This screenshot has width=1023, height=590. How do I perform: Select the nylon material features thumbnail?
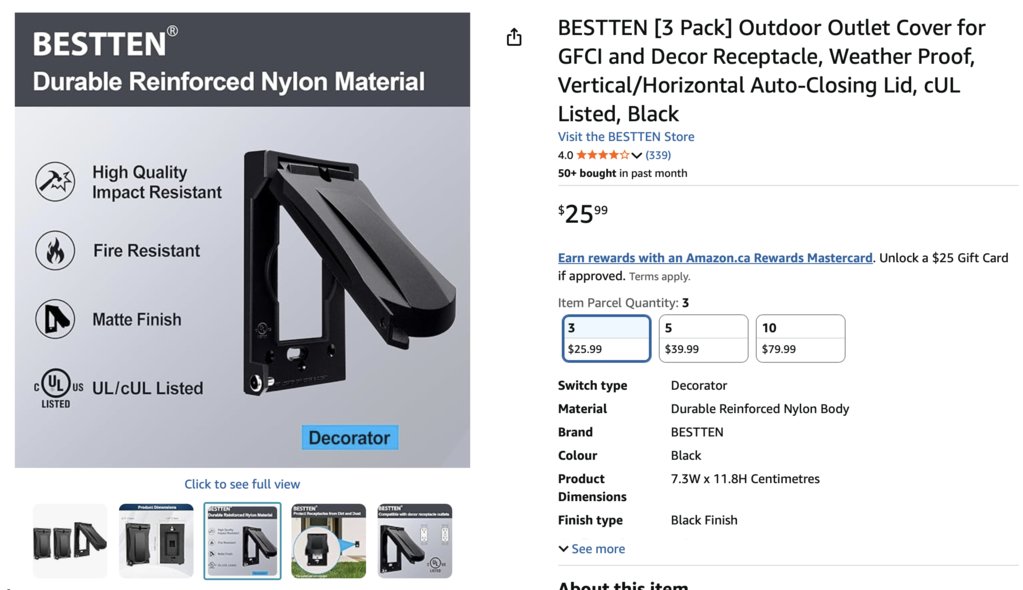point(242,541)
